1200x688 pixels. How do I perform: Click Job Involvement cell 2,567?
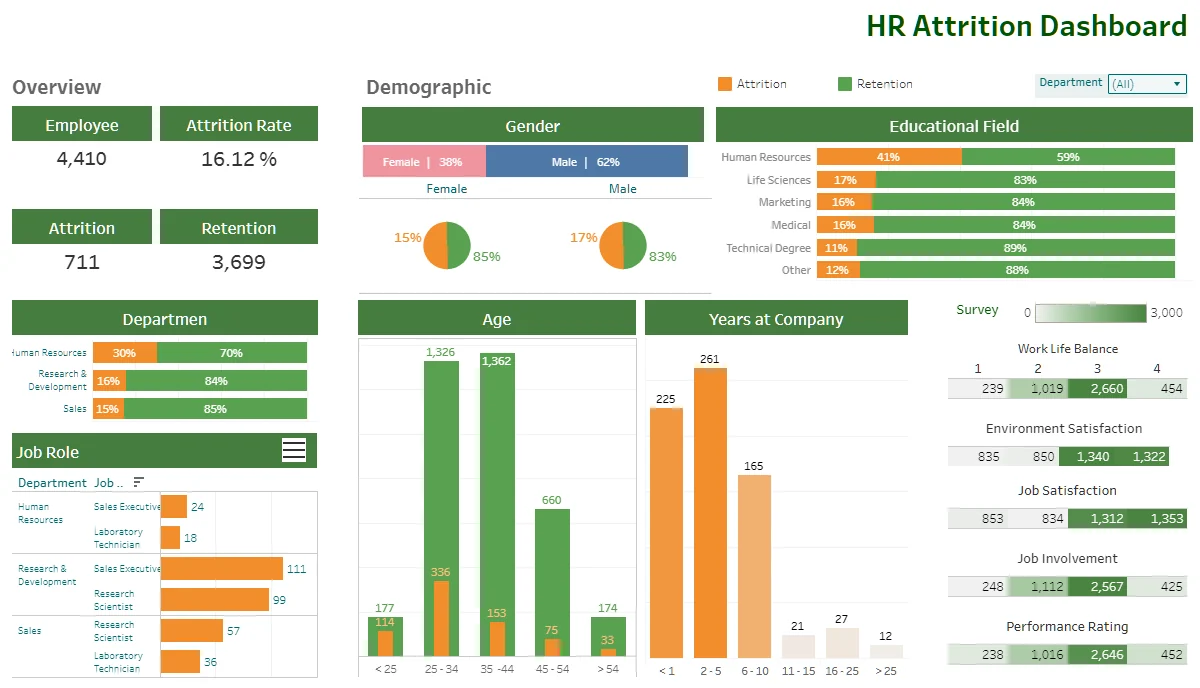coord(1098,586)
